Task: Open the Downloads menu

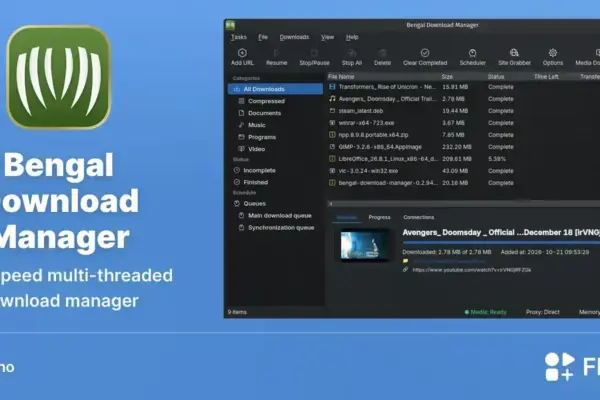Action: 294,37
